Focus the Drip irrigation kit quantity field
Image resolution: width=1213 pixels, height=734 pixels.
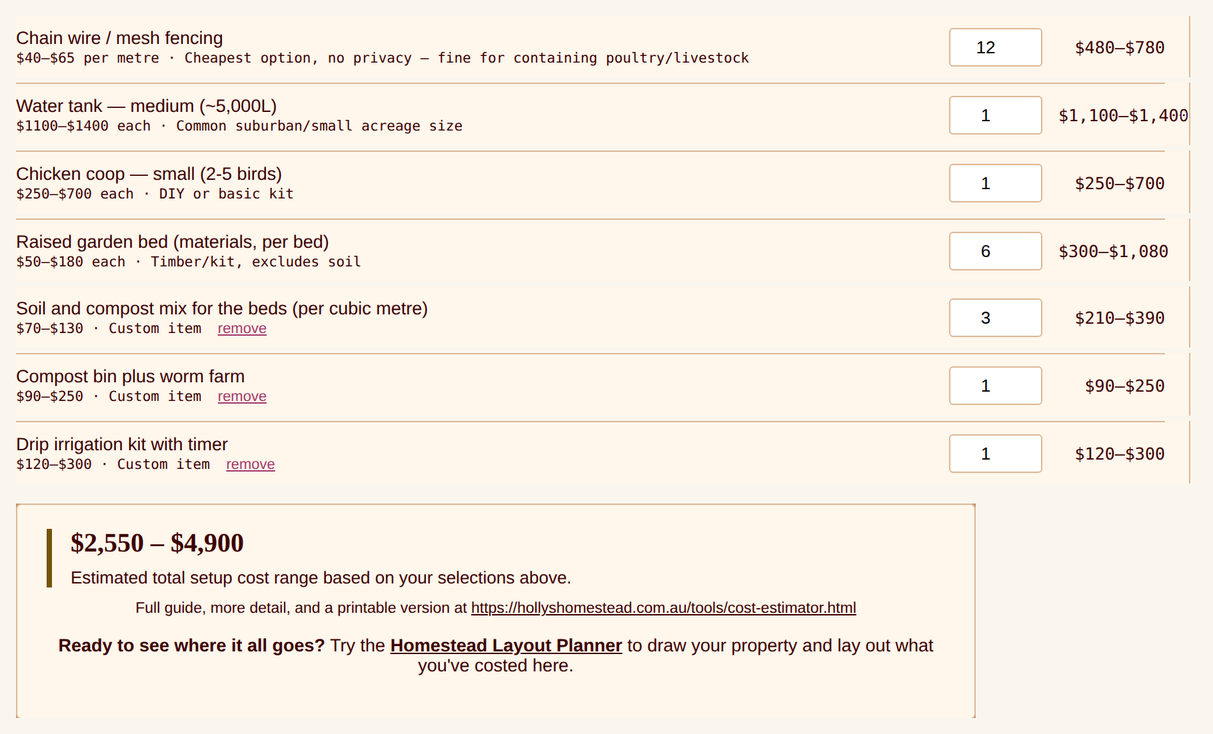coord(995,454)
